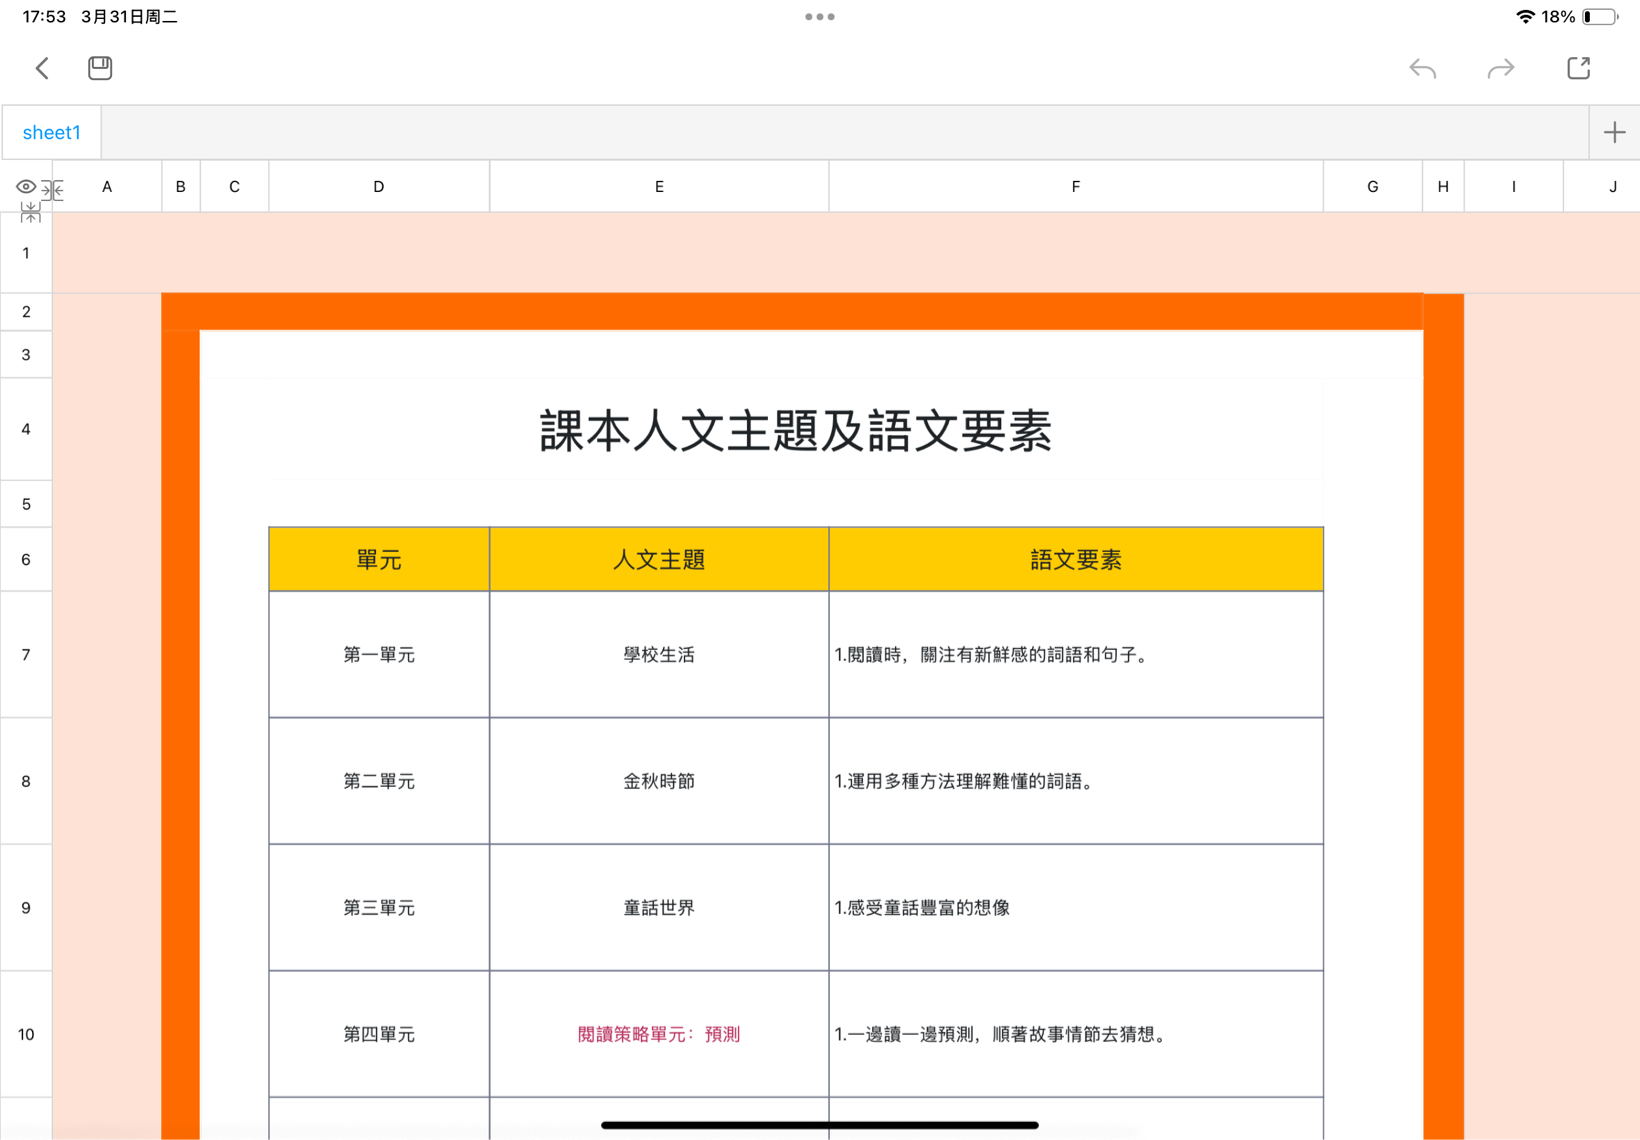Screen dimensions: 1640x1140
Task: Select row 3 header
Action: [x=26, y=355]
